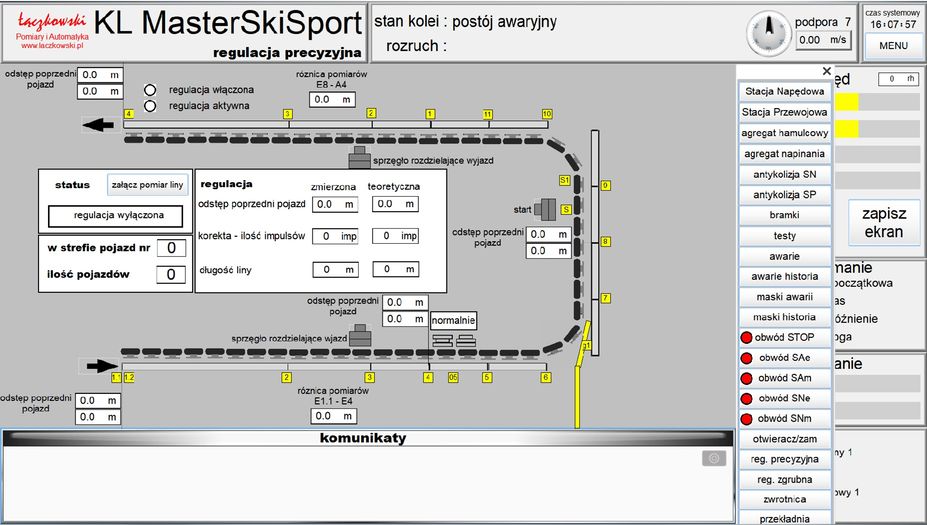Toggle the załącz pomiar liny button
This screenshot has width=927, height=525.
coord(147,185)
